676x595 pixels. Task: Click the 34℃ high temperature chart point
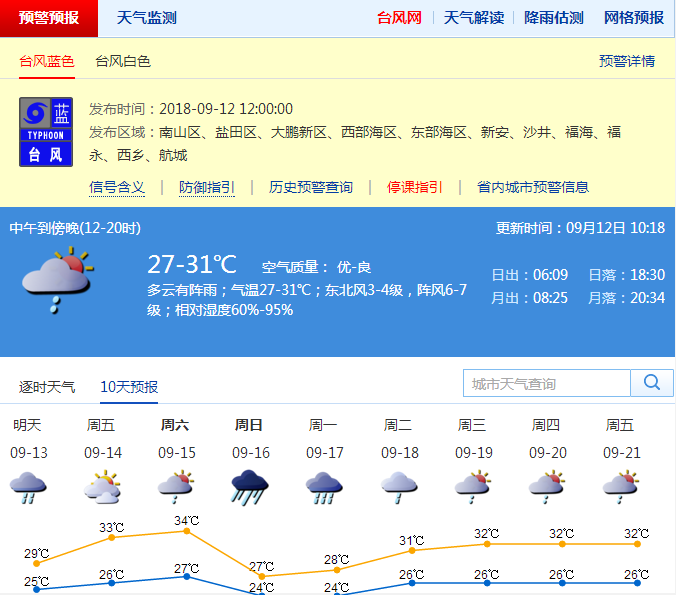point(187,531)
